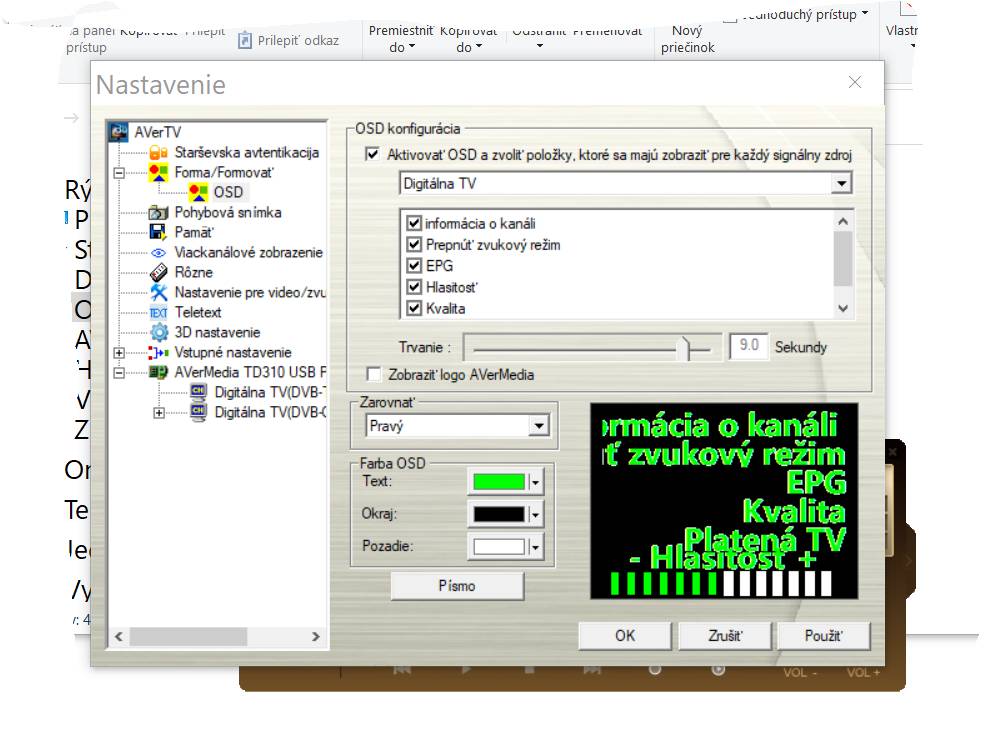Click the OSD list scroll down arrow

coord(842,309)
